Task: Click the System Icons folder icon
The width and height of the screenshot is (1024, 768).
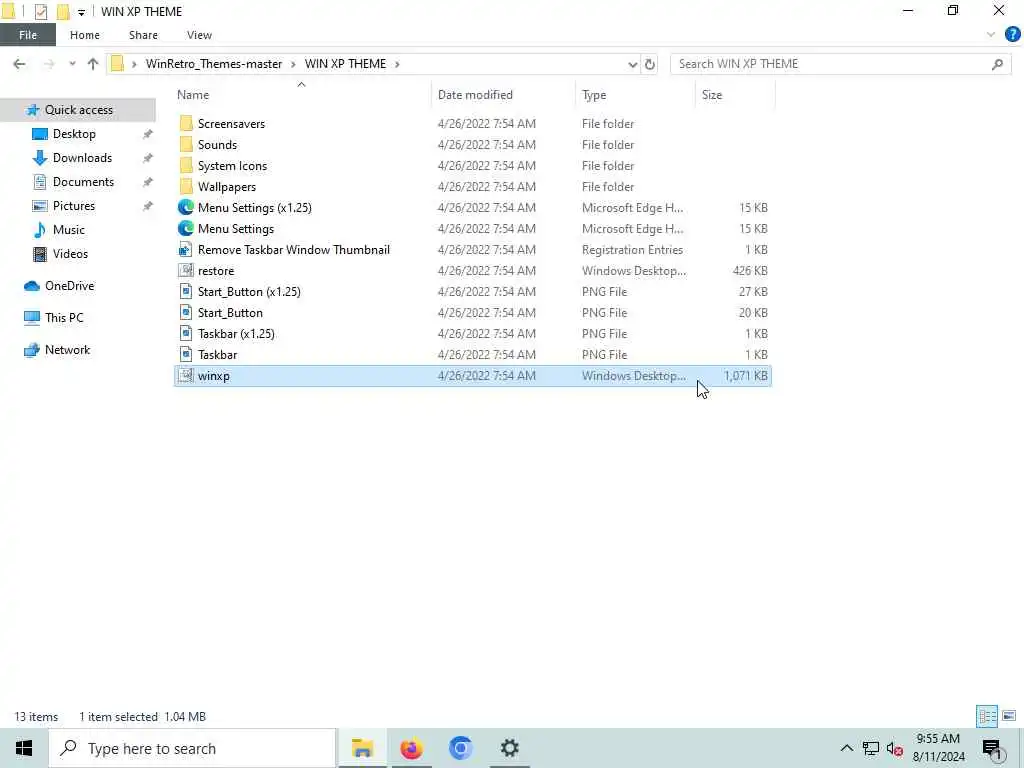Action: click(x=186, y=165)
